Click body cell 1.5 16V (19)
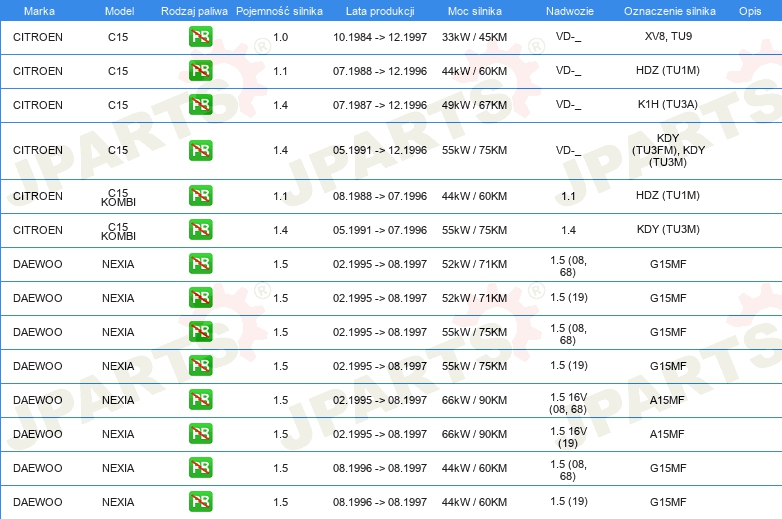The height and width of the screenshot is (519, 782). (569, 437)
